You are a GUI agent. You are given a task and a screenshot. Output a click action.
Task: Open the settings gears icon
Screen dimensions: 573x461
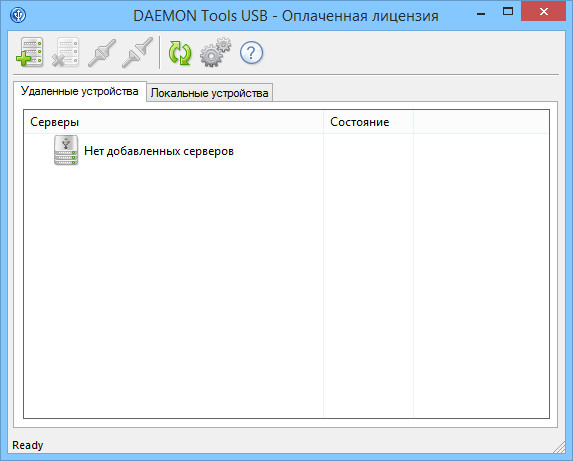tap(216, 52)
